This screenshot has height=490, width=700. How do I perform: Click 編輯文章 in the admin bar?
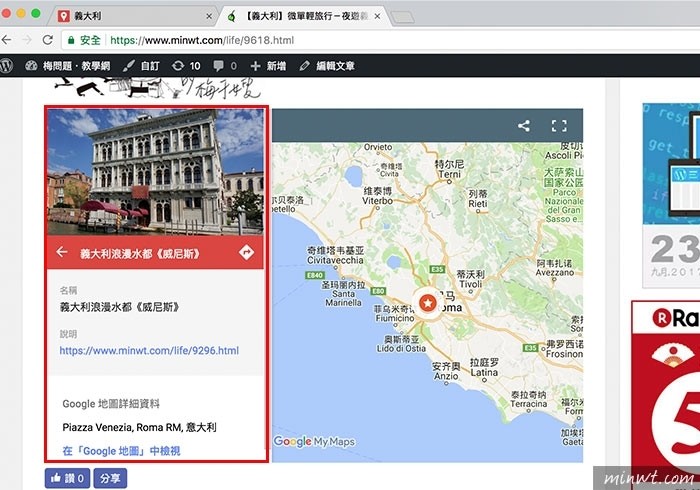[327, 65]
